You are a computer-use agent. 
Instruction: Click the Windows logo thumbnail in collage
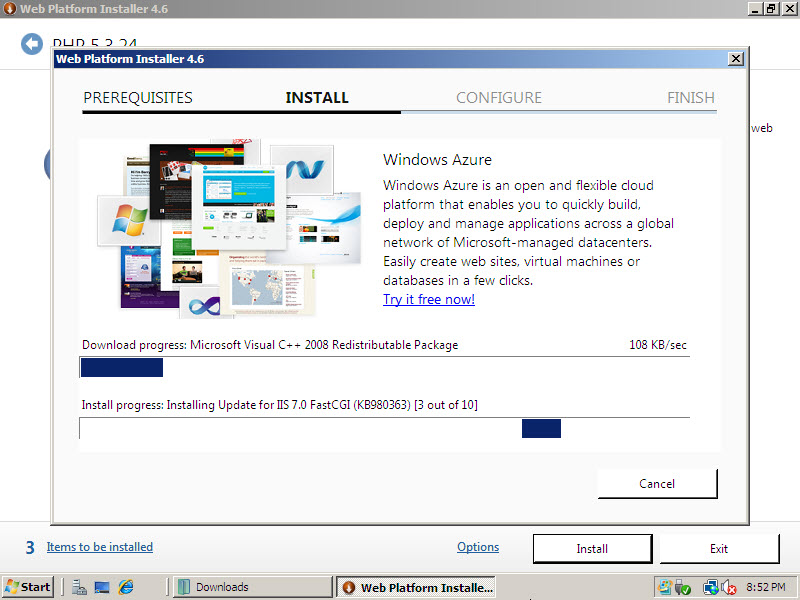(129, 221)
